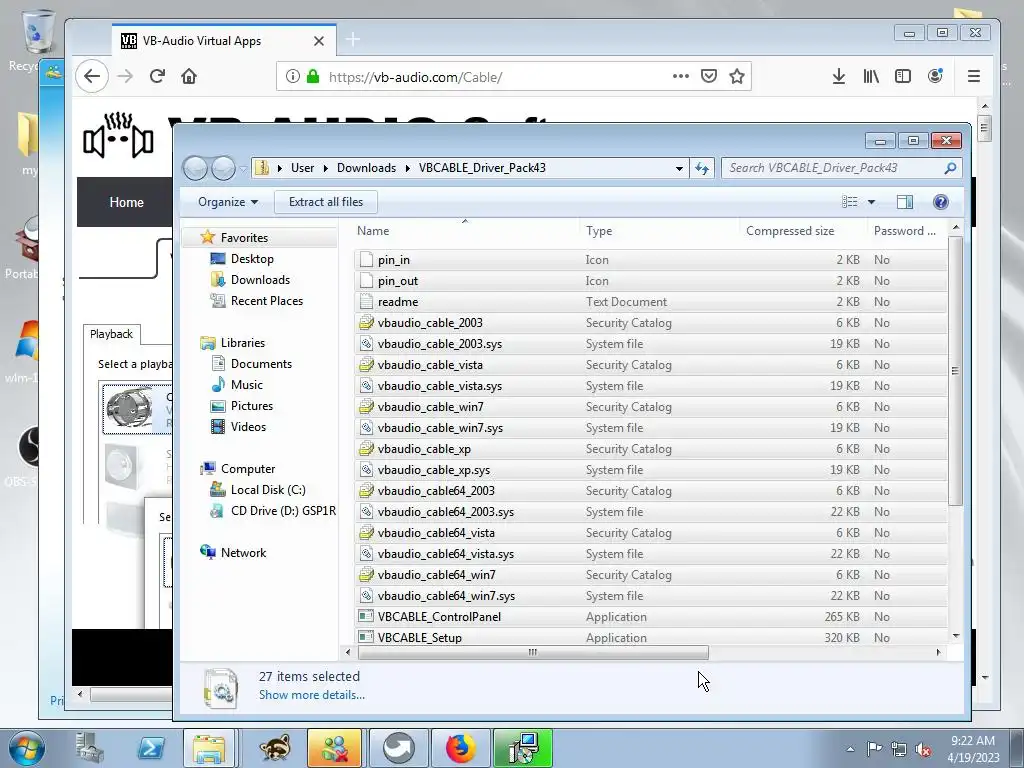Sort by Type column header
Screen dimensions: 1024x768
click(x=599, y=231)
